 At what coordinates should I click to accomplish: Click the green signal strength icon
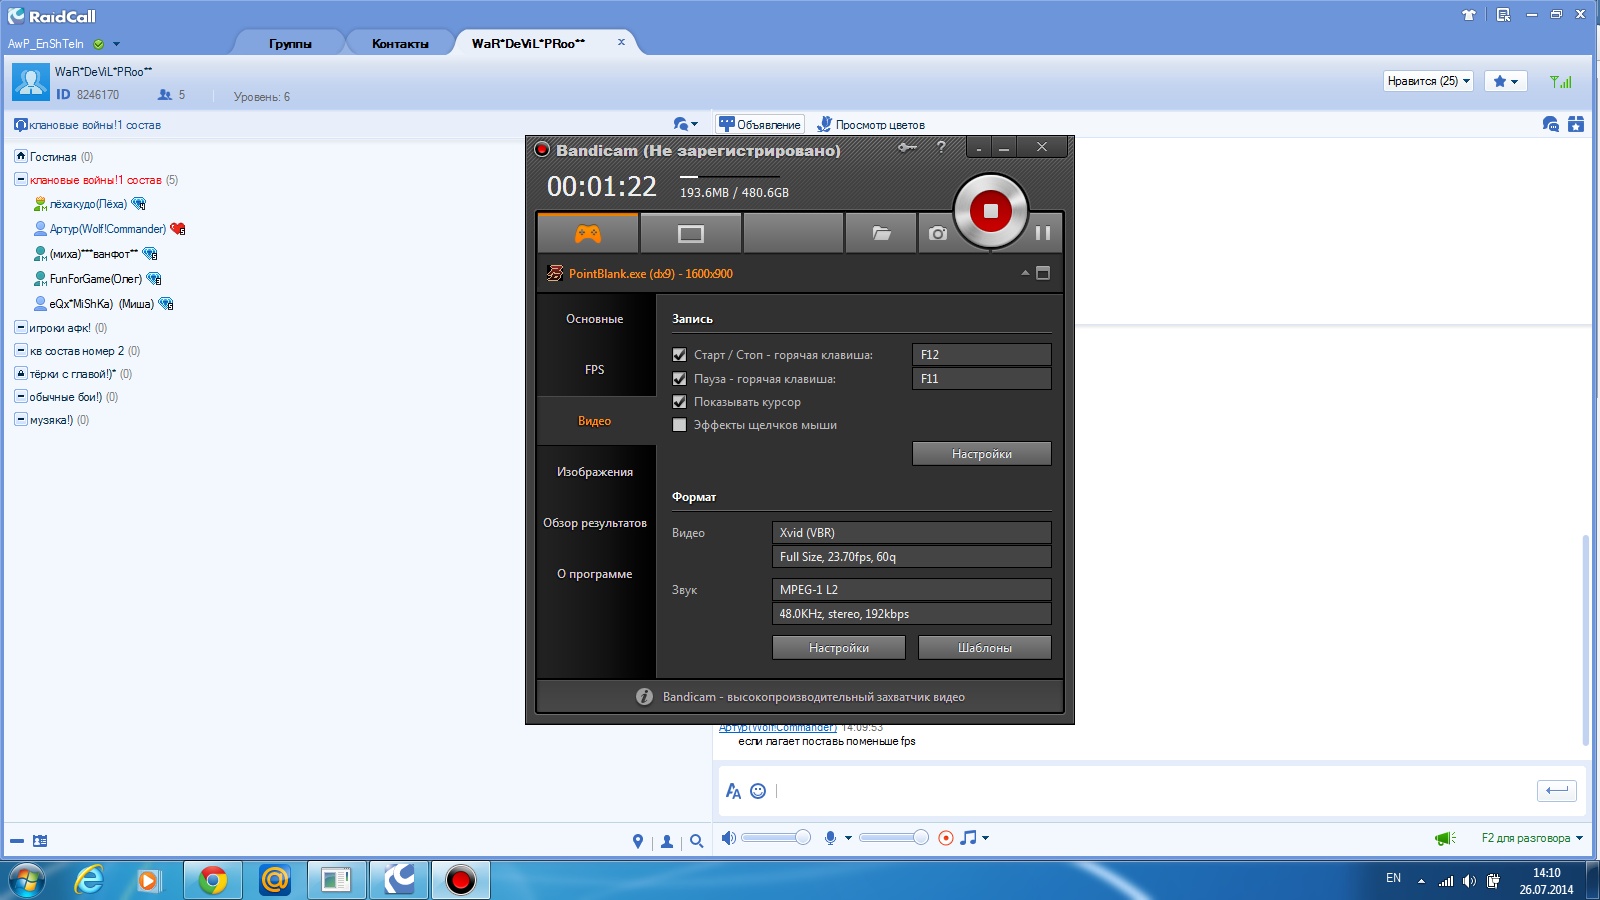1560,81
